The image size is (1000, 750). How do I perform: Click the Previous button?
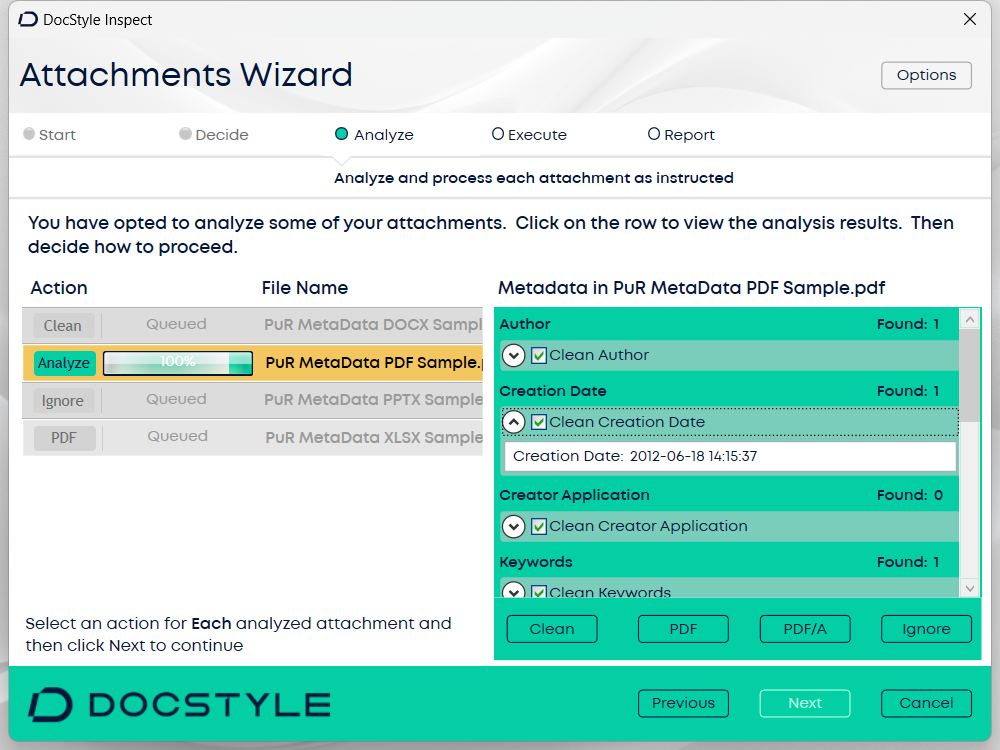pos(683,703)
